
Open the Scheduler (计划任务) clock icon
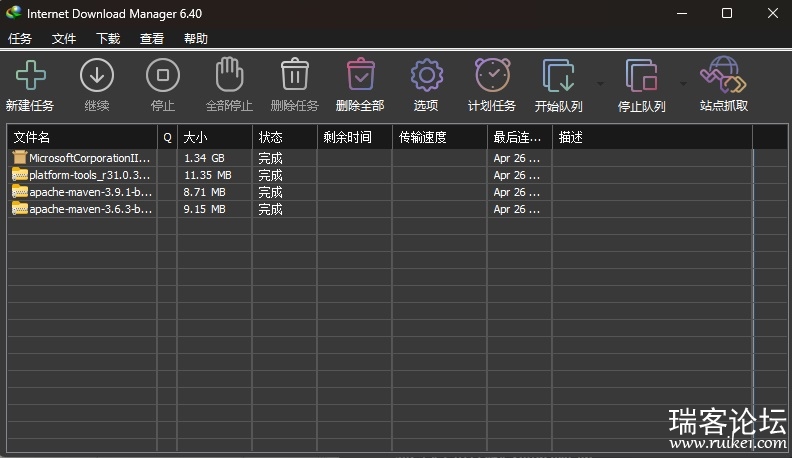coord(492,75)
